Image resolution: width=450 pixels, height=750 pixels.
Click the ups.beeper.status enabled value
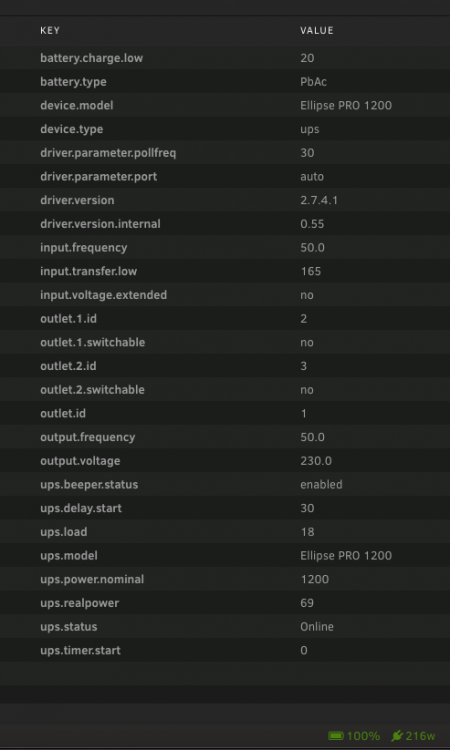click(321, 485)
